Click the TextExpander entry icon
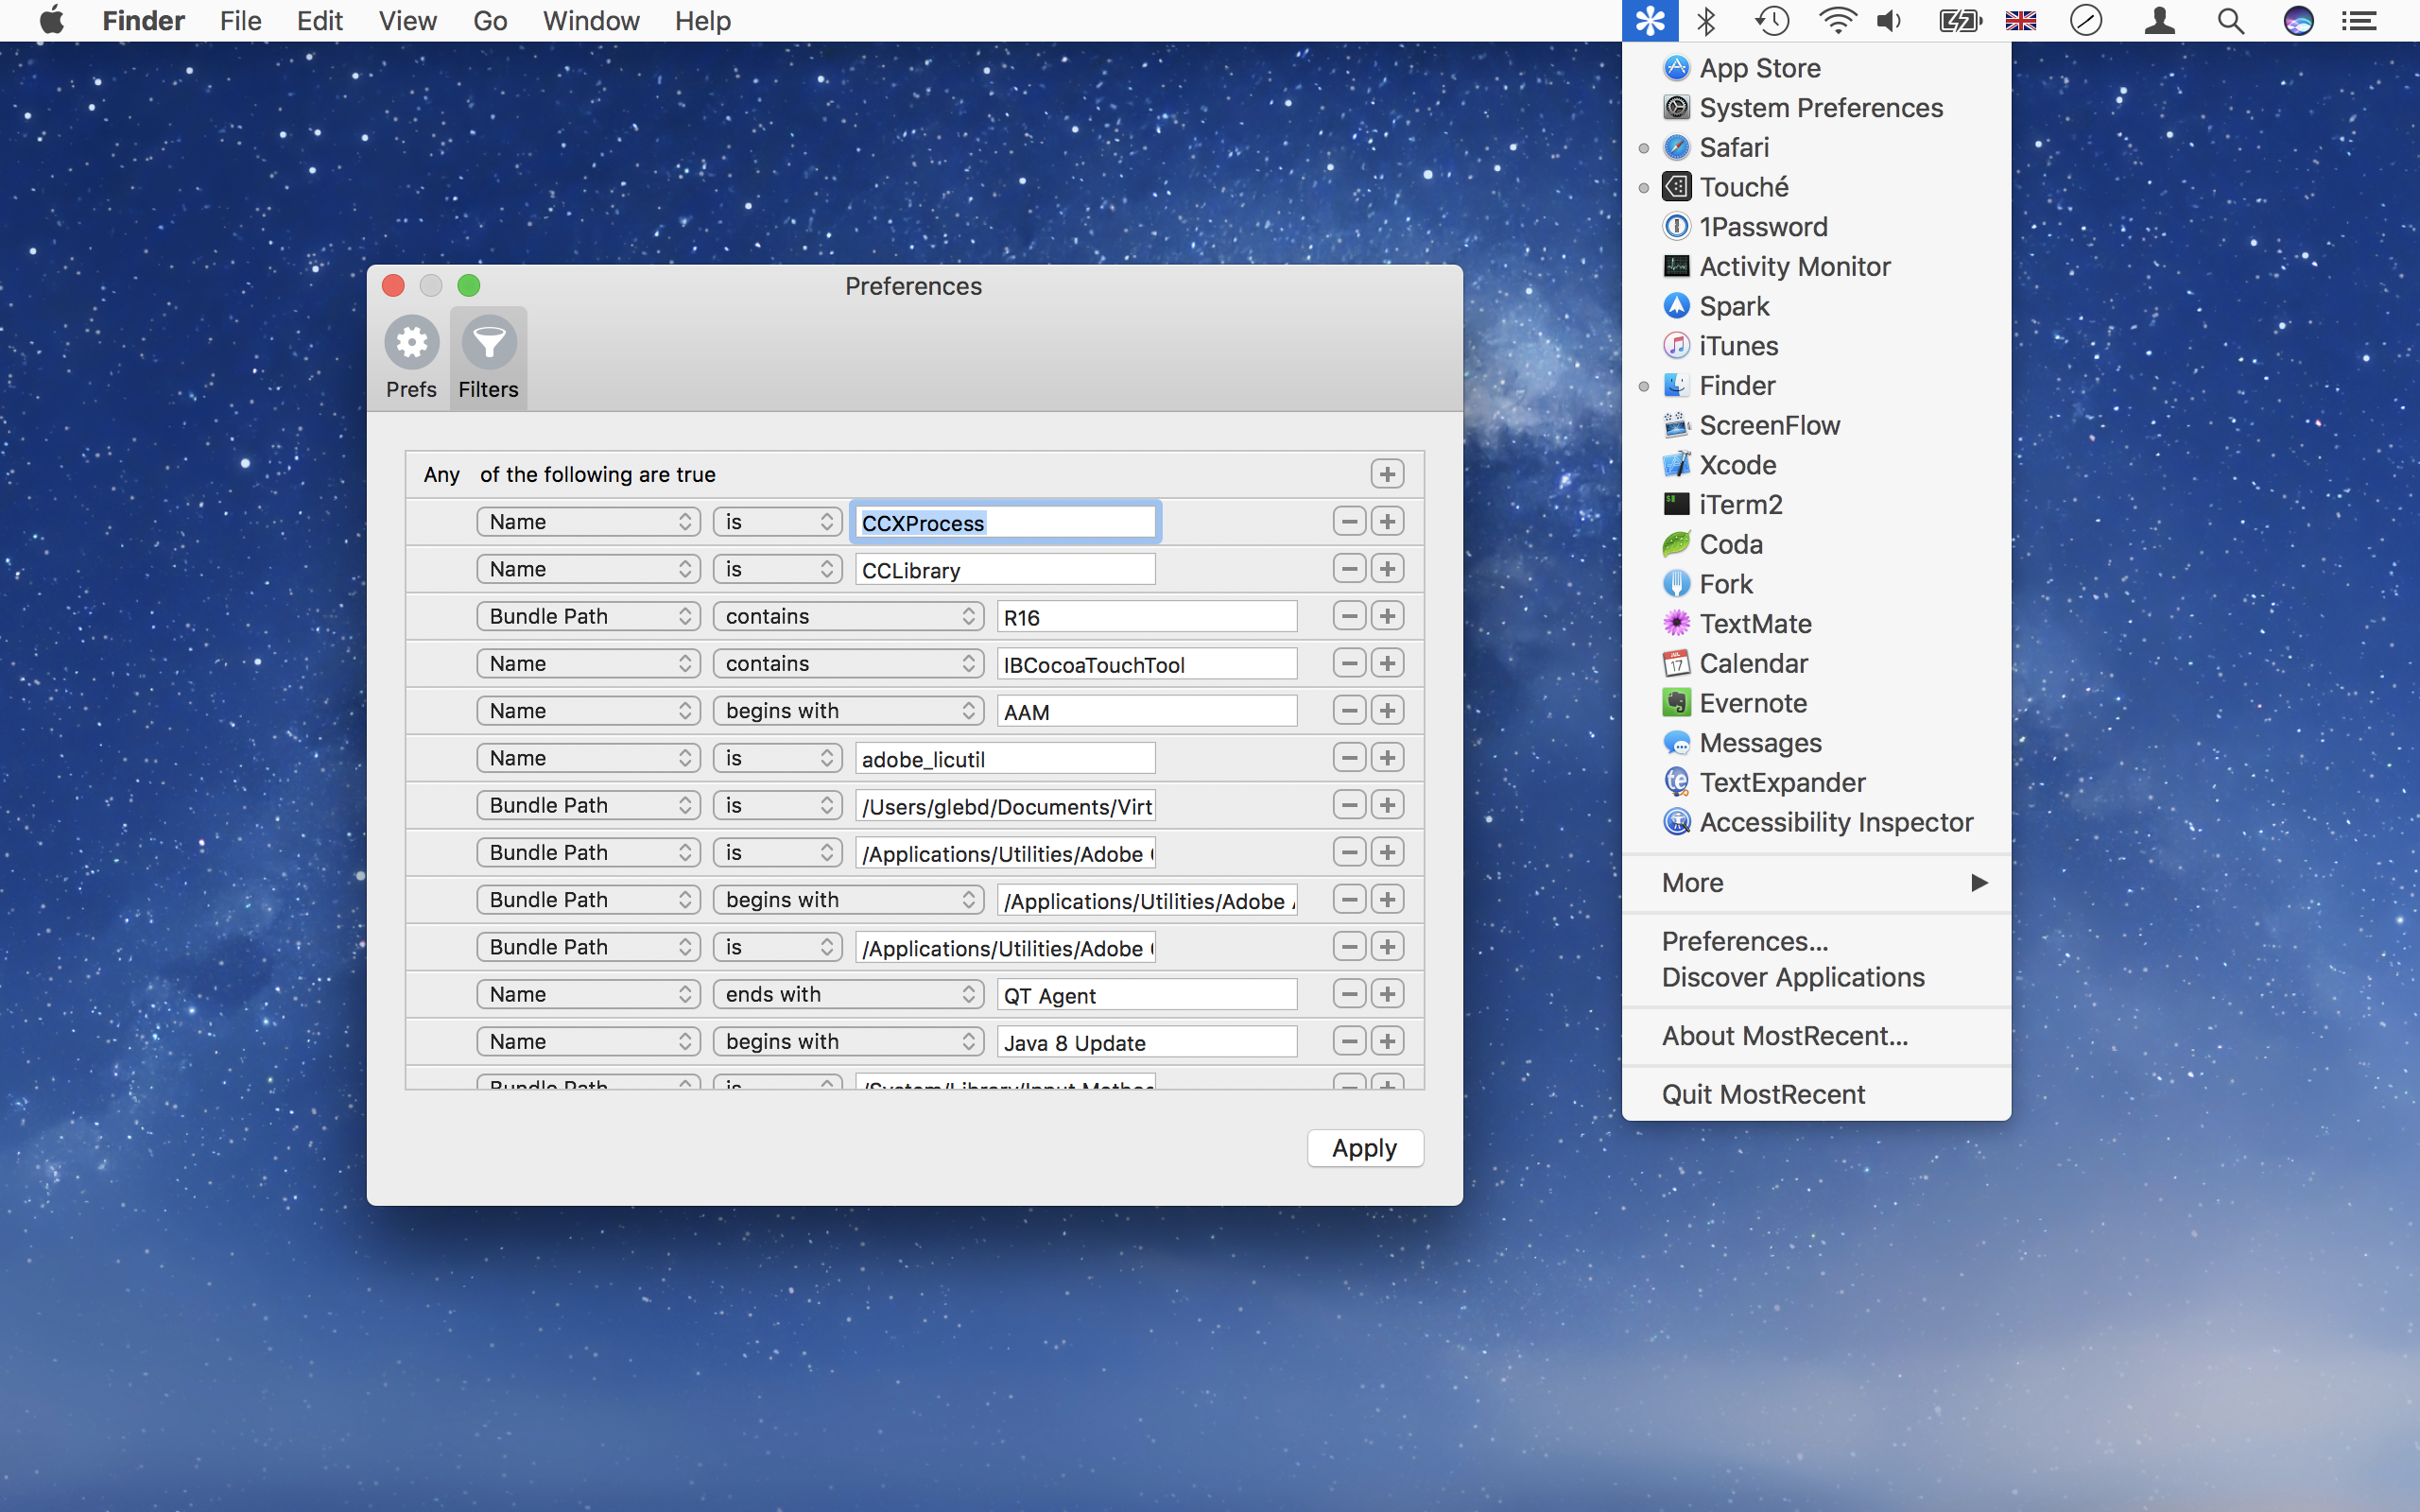 (x=1676, y=782)
